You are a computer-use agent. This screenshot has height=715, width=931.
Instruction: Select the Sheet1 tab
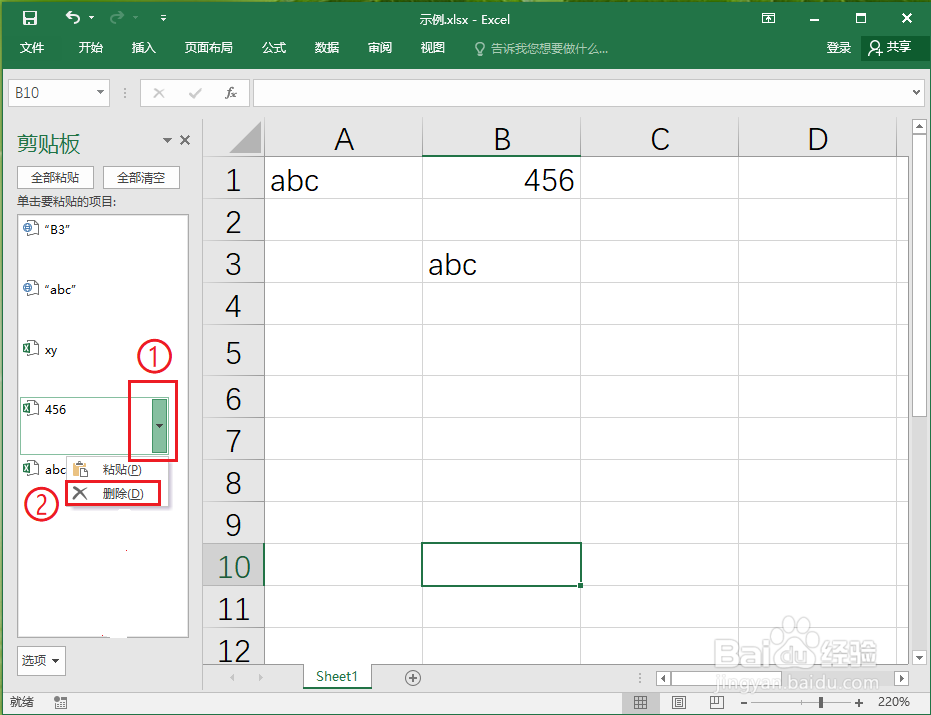coord(337,677)
